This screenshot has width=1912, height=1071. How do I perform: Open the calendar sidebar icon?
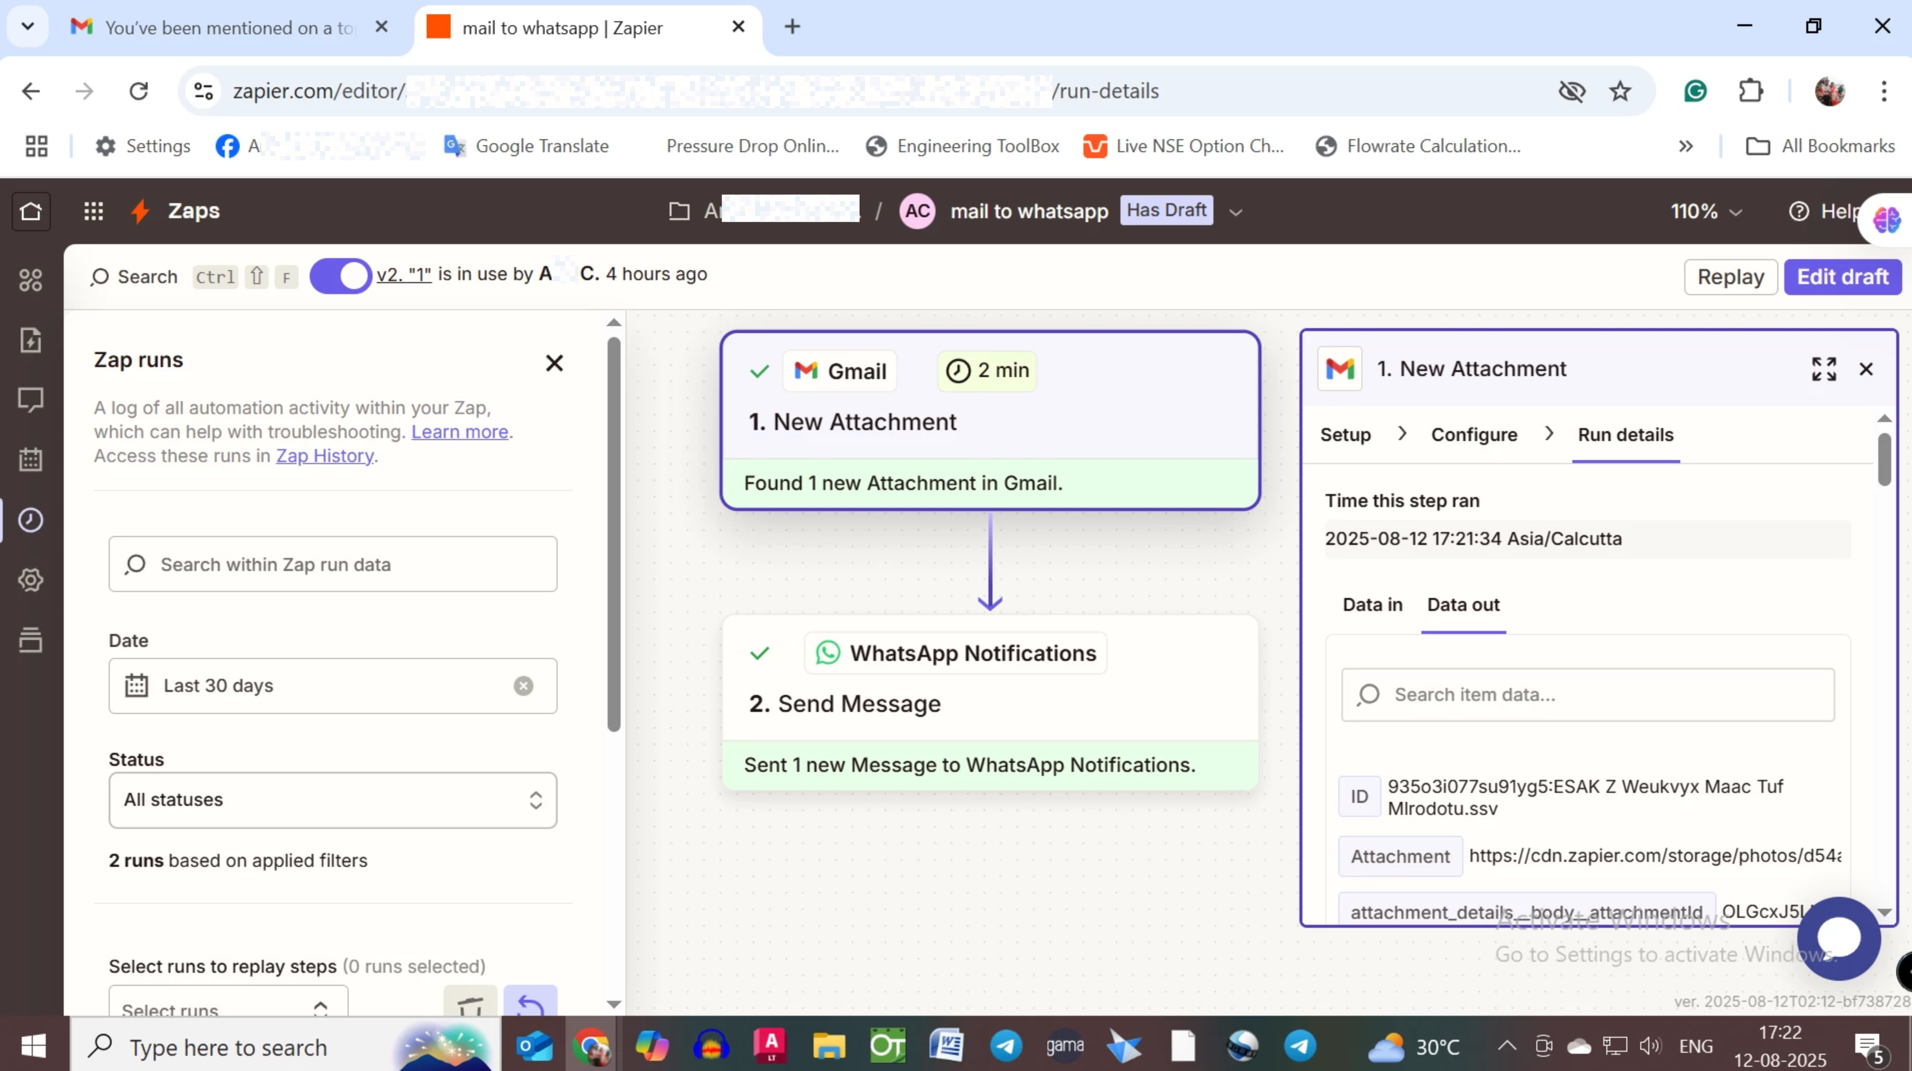[x=31, y=460]
